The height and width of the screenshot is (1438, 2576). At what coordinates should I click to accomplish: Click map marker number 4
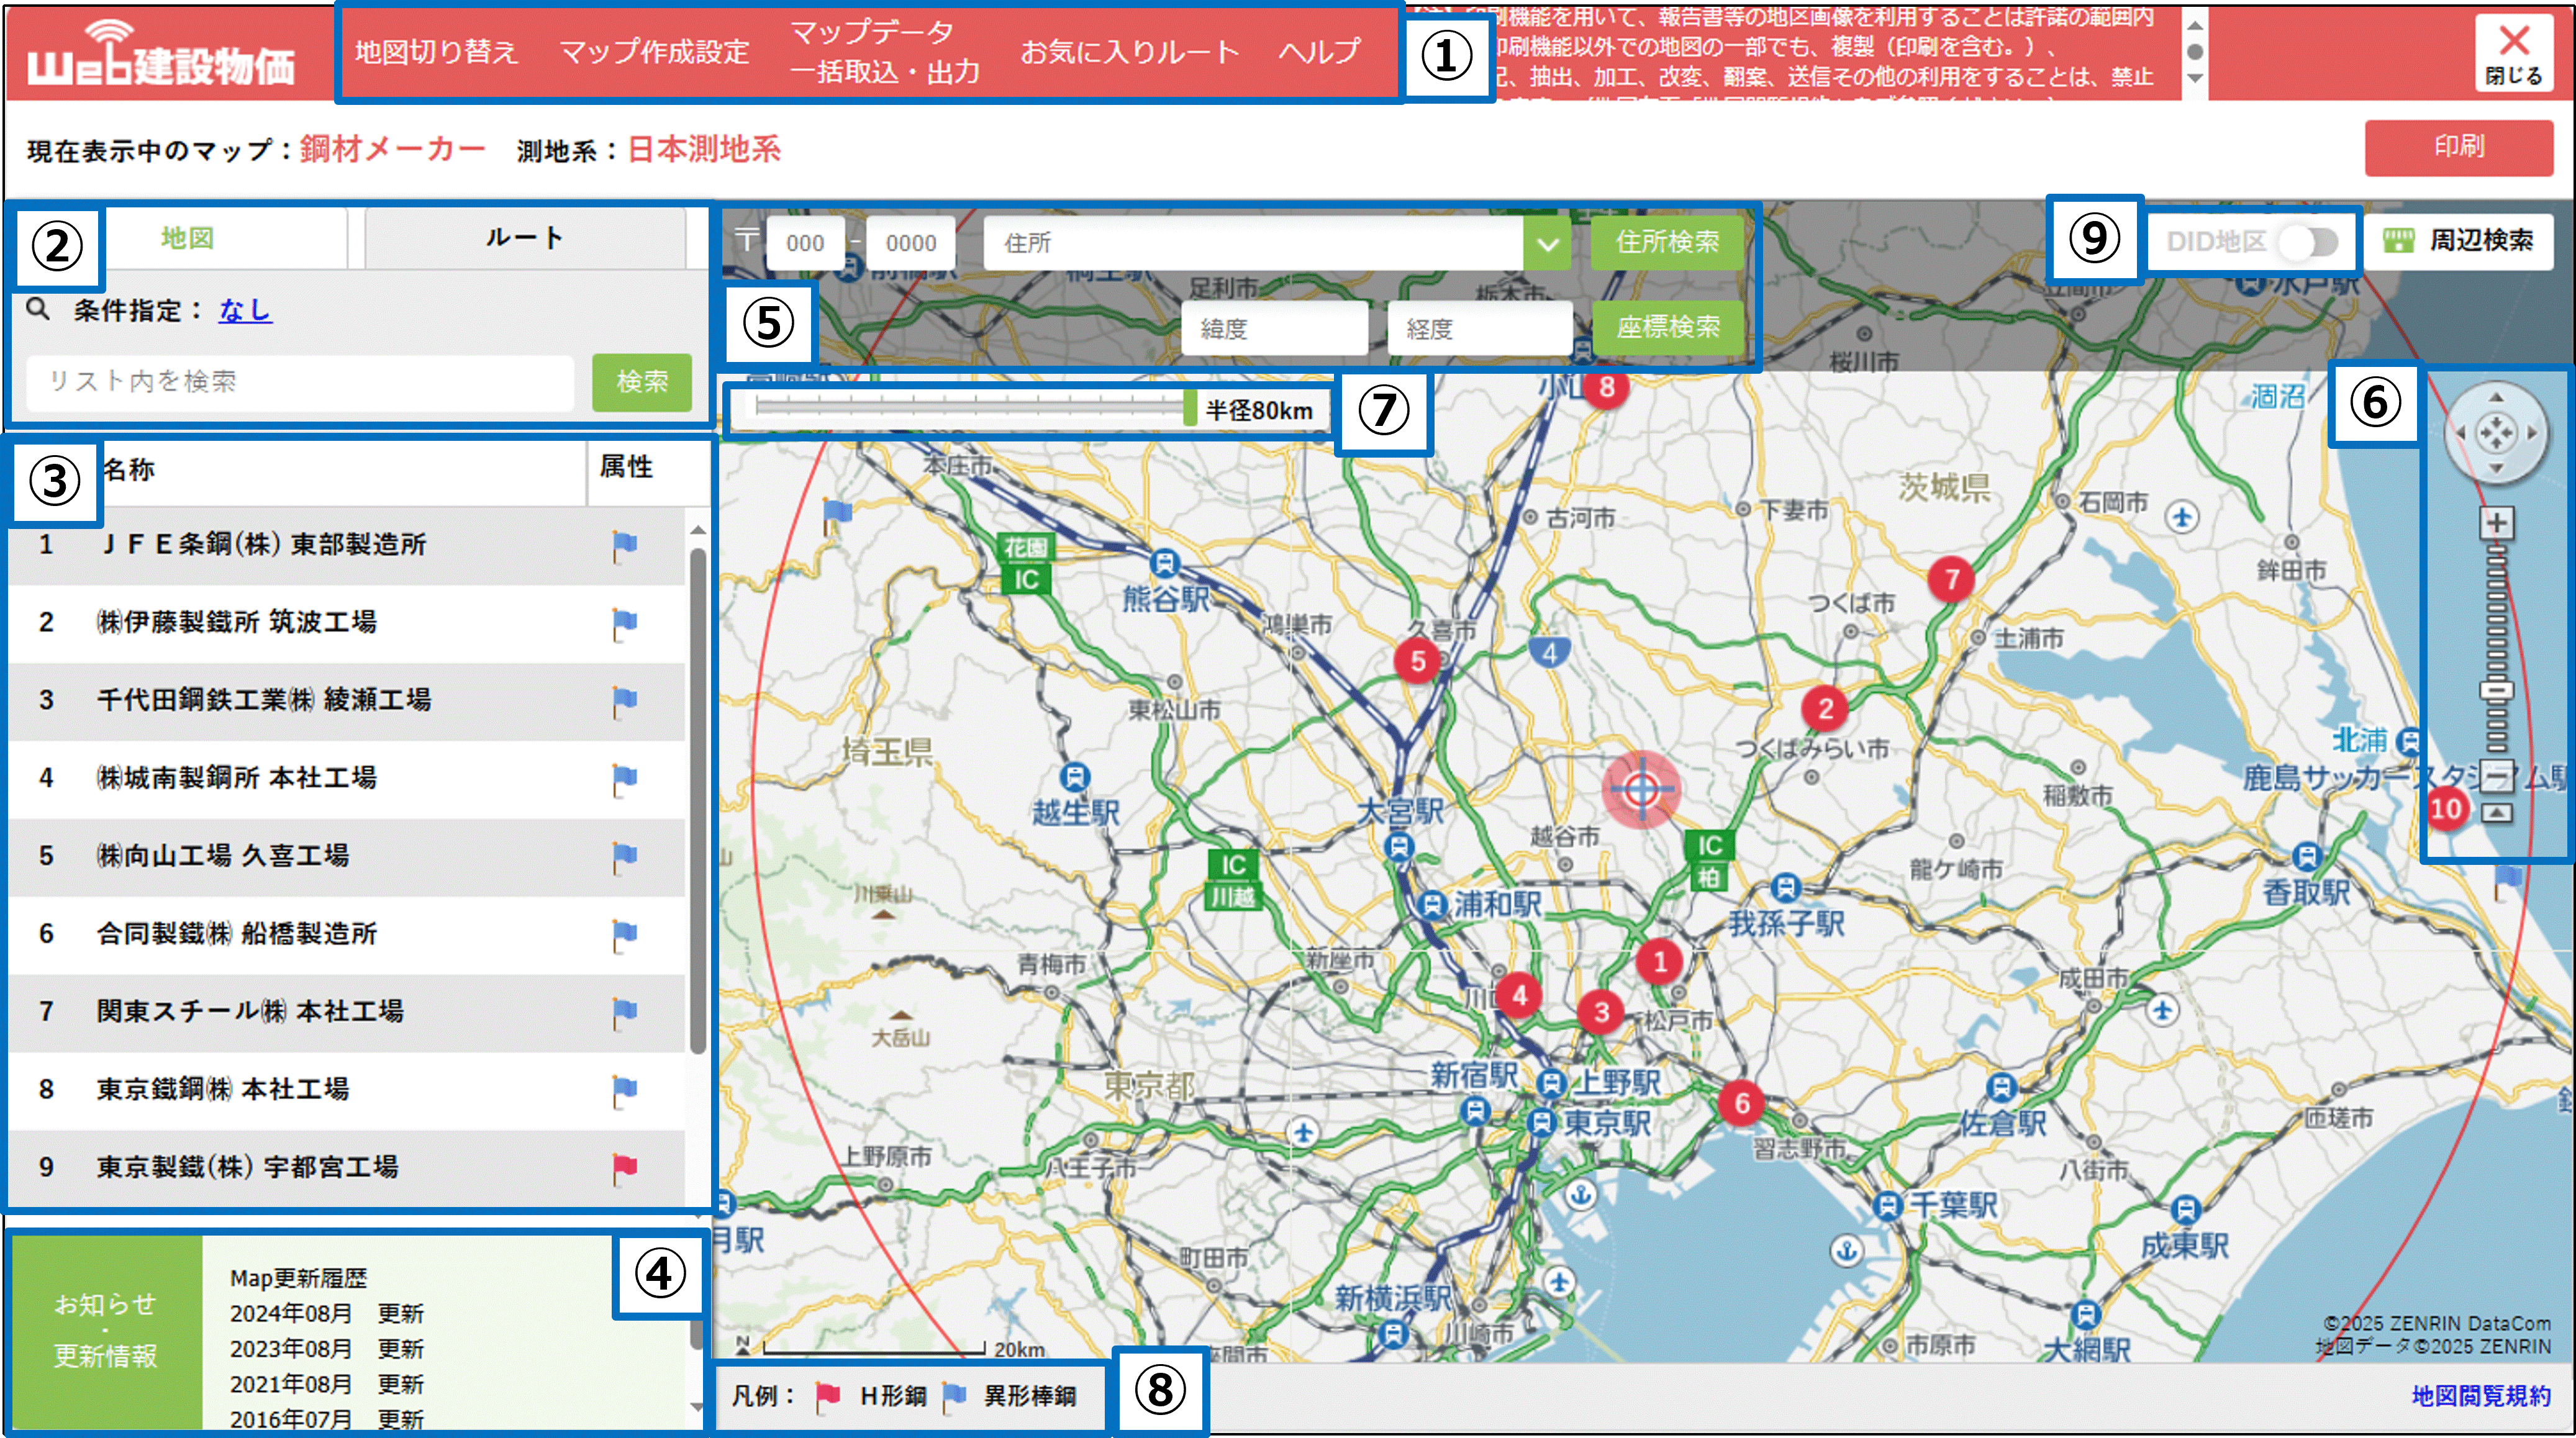tap(1519, 995)
